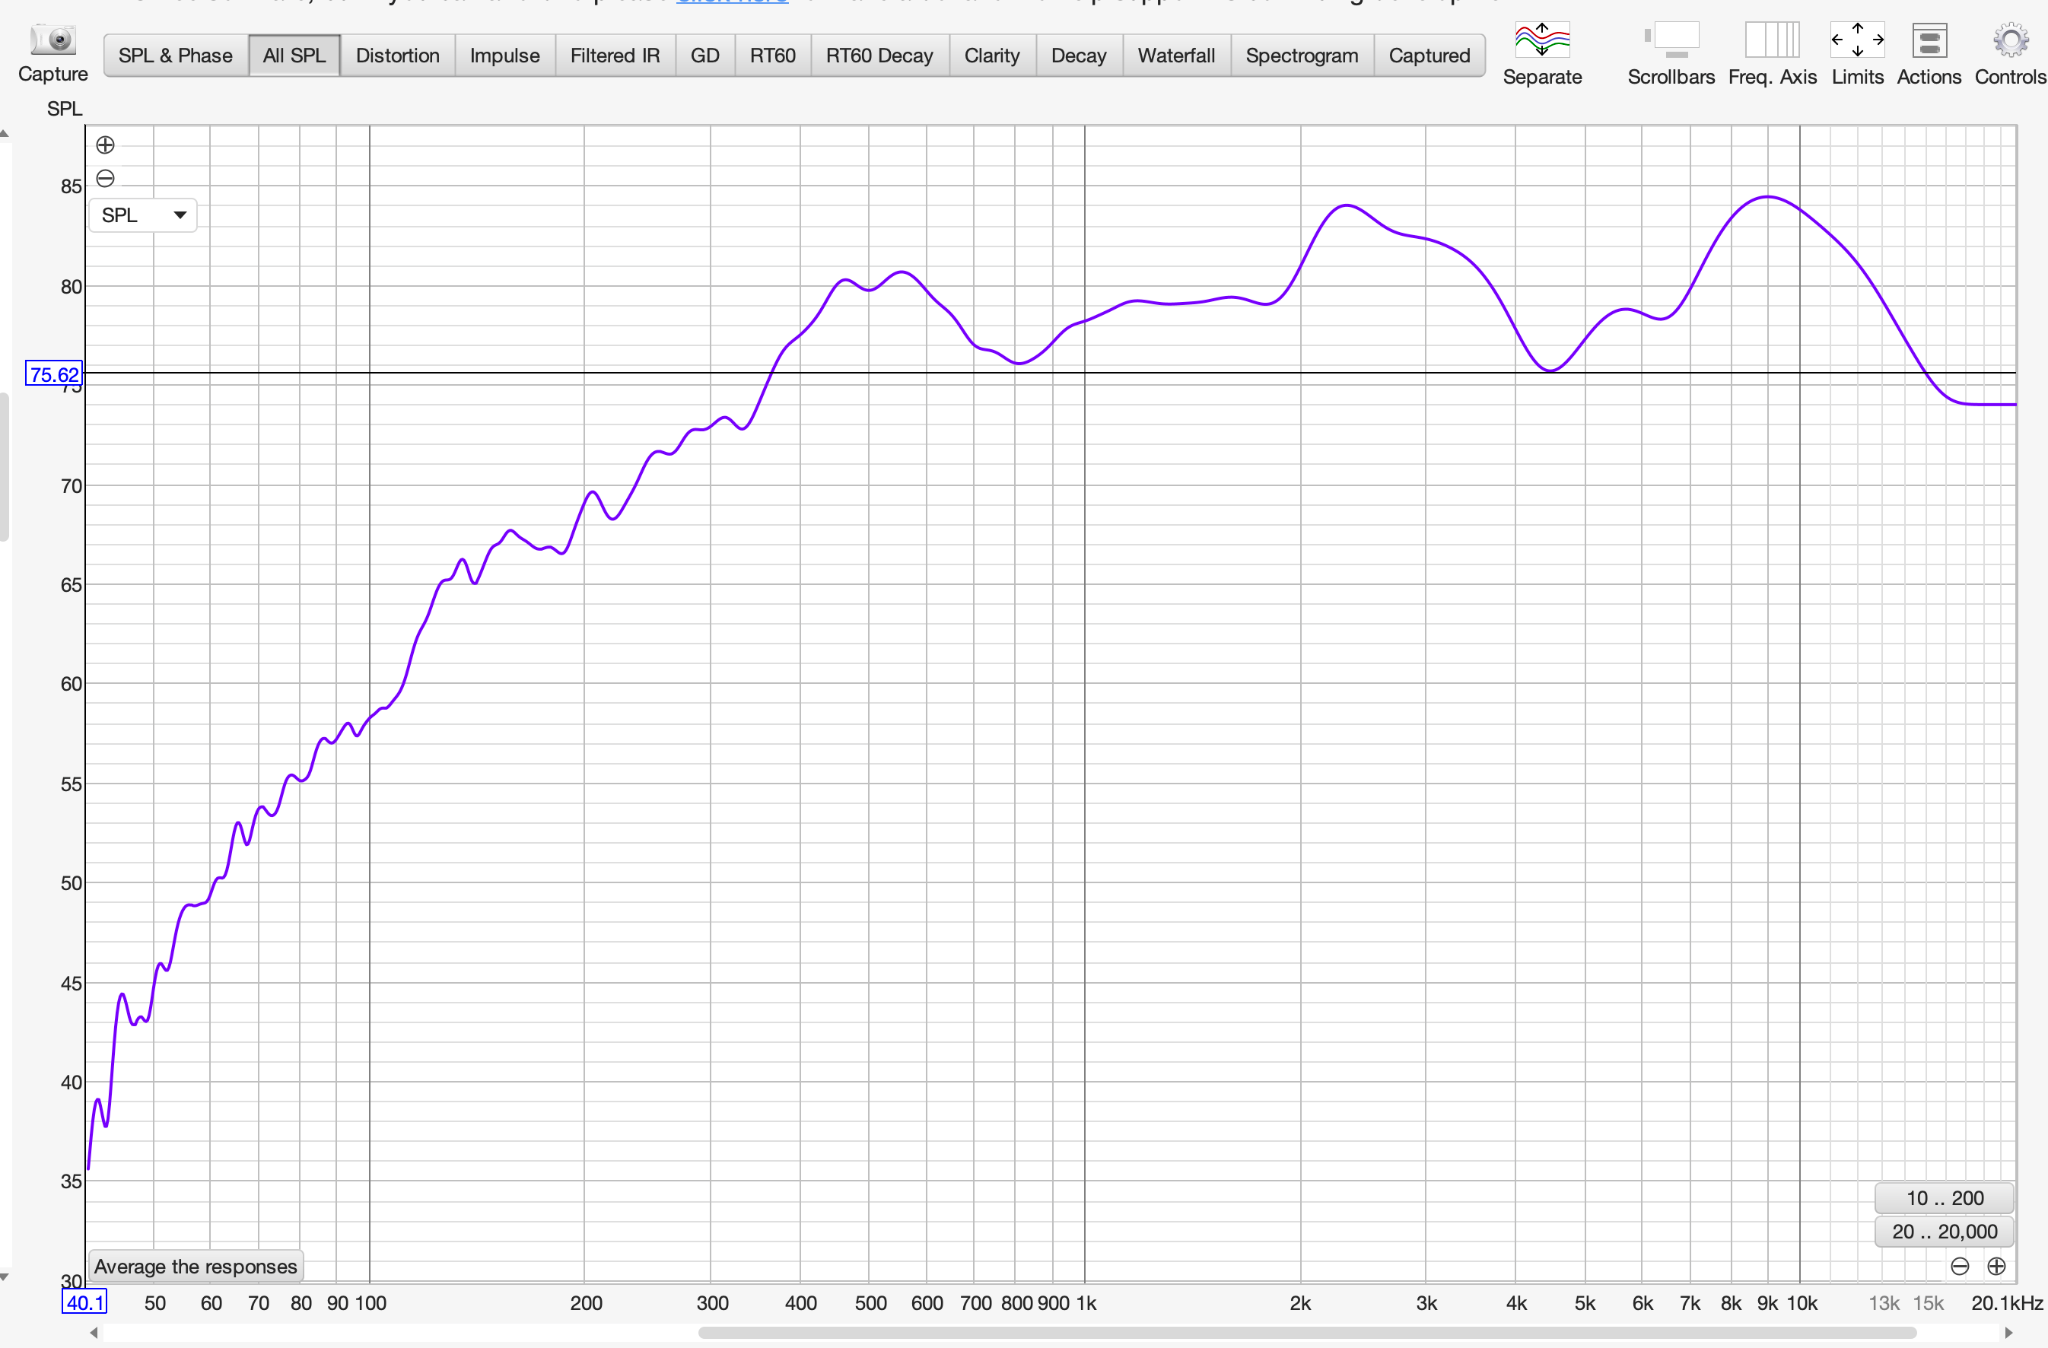Open the Waterfall tab

(1176, 55)
